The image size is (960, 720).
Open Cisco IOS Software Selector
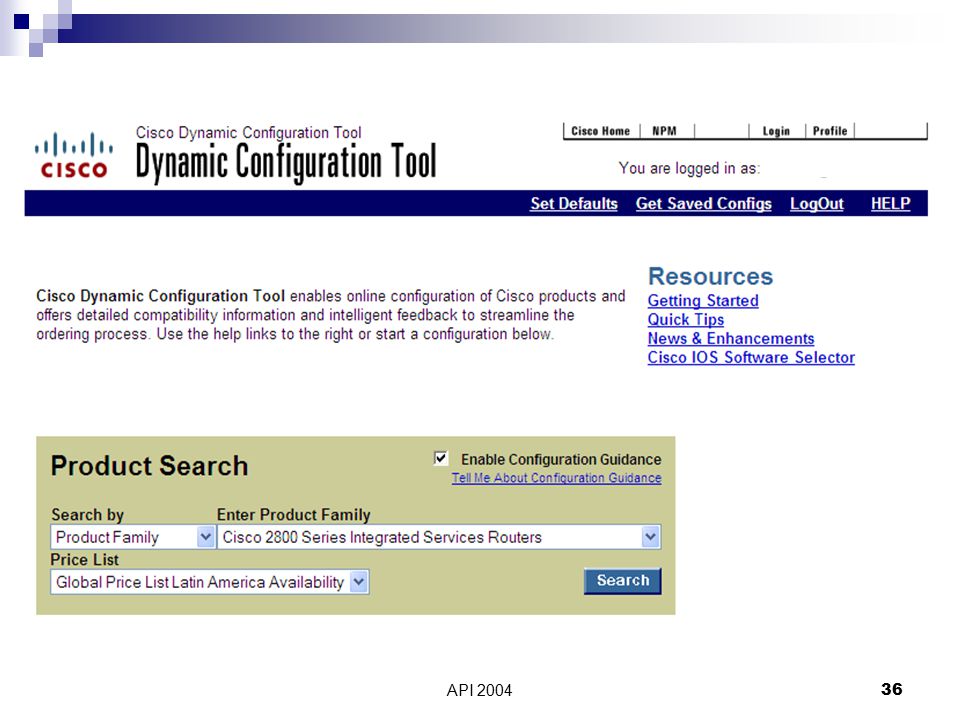751,358
